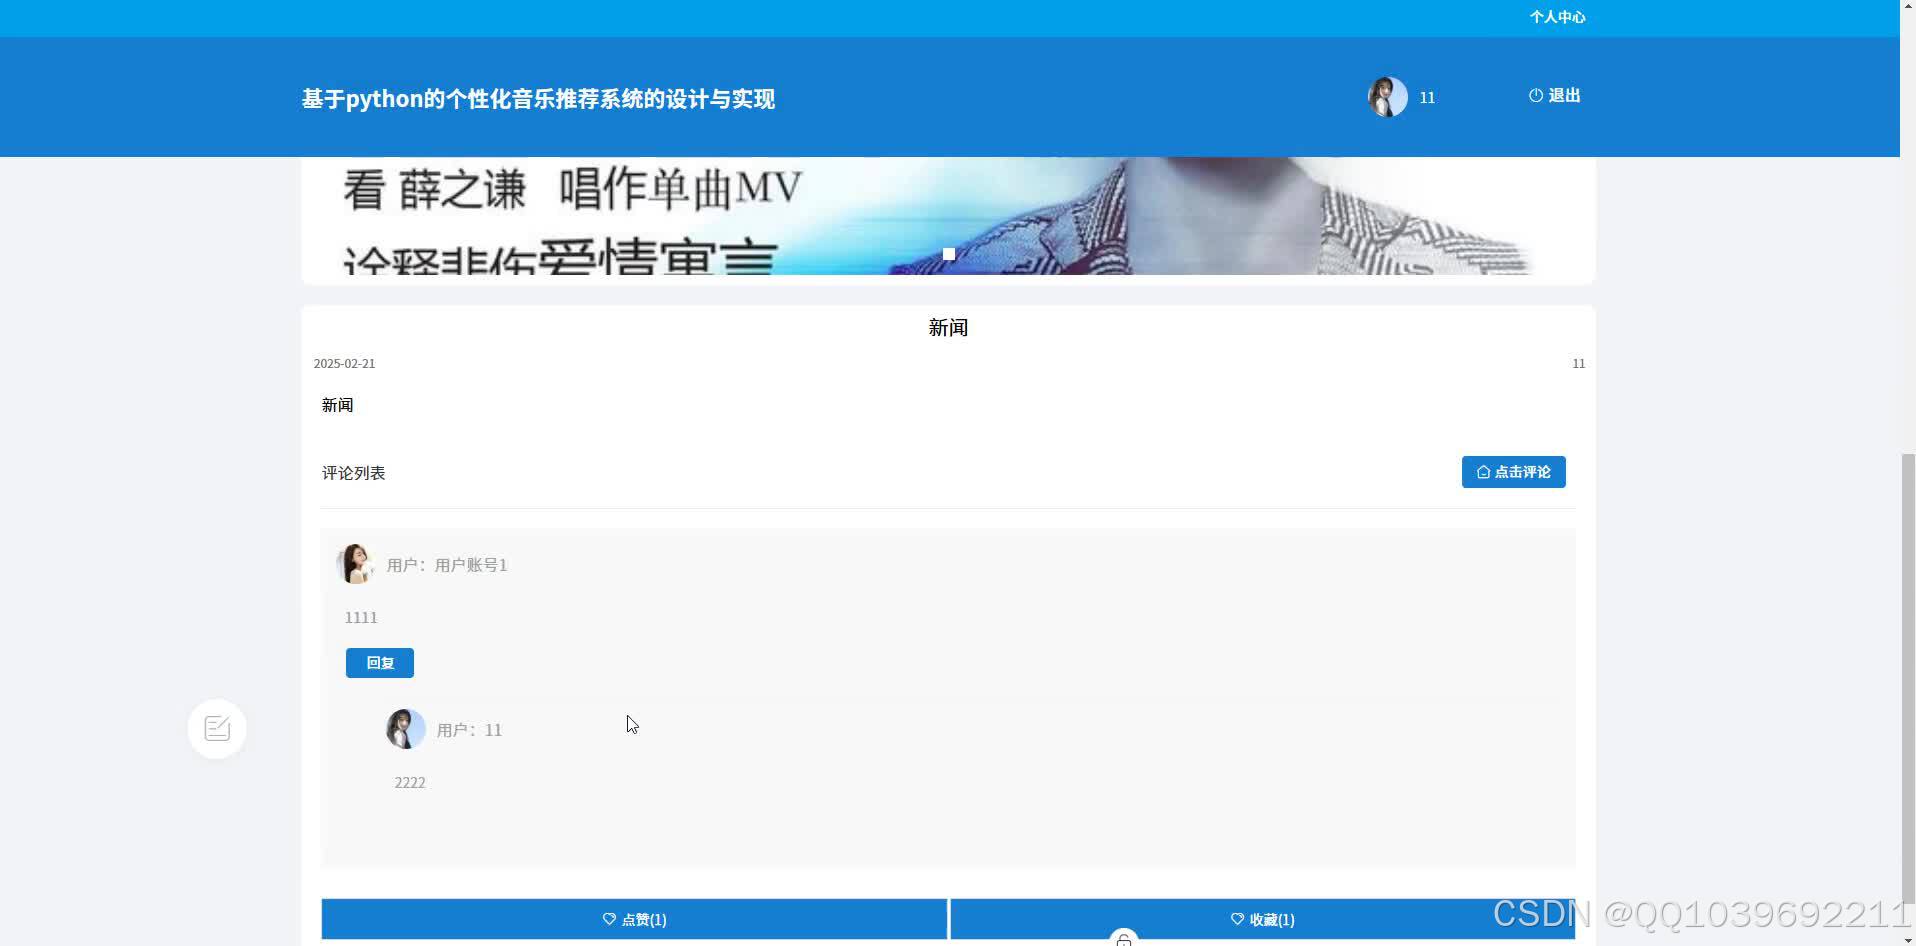The image size is (1916, 946).
Task: Select the white carousel indicator on the banner
Action: pos(948,253)
